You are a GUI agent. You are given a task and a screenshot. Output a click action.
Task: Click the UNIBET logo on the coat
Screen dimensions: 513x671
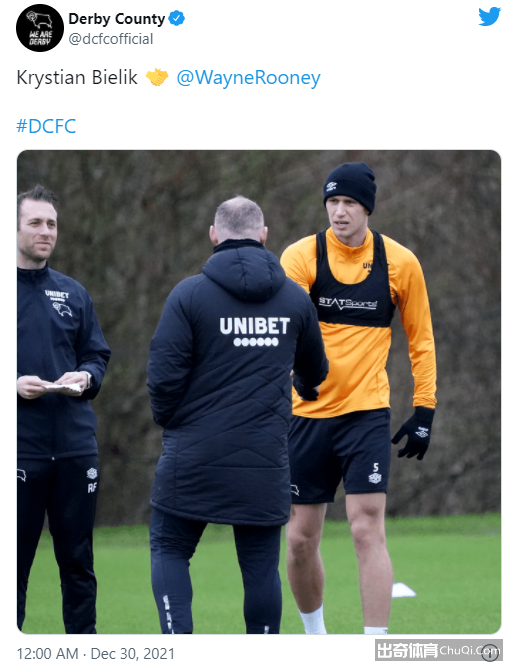point(255,331)
